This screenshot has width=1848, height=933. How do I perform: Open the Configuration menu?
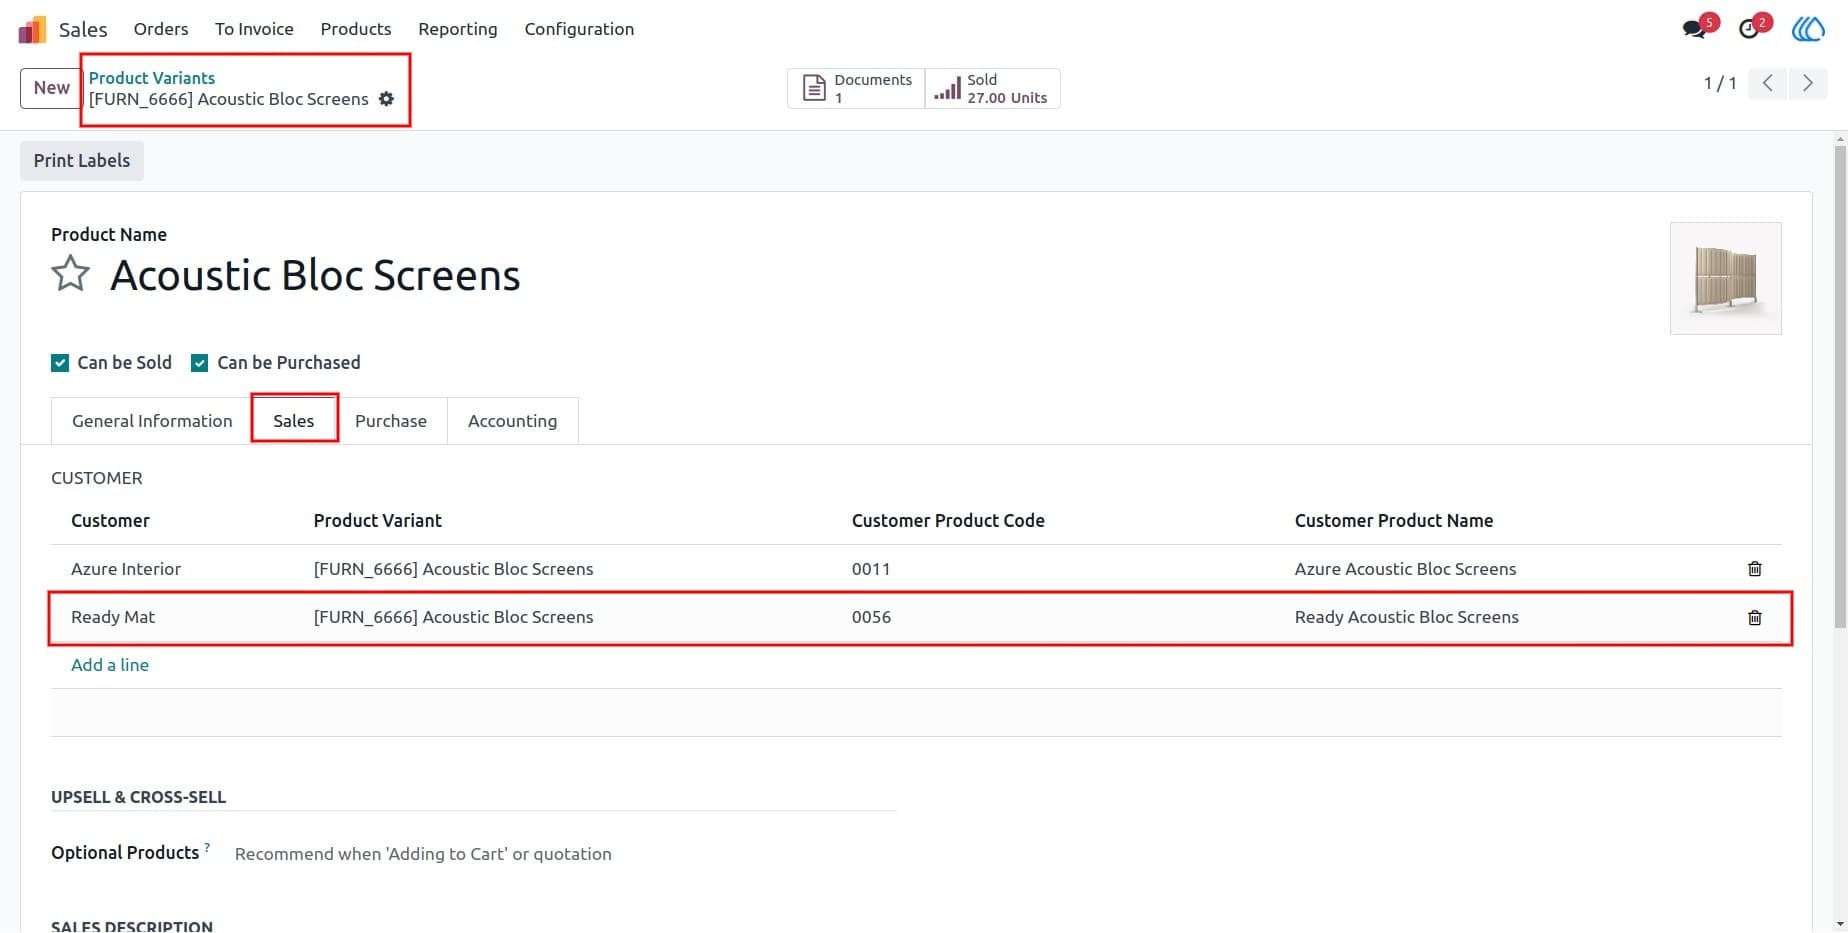click(x=579, y=29)
